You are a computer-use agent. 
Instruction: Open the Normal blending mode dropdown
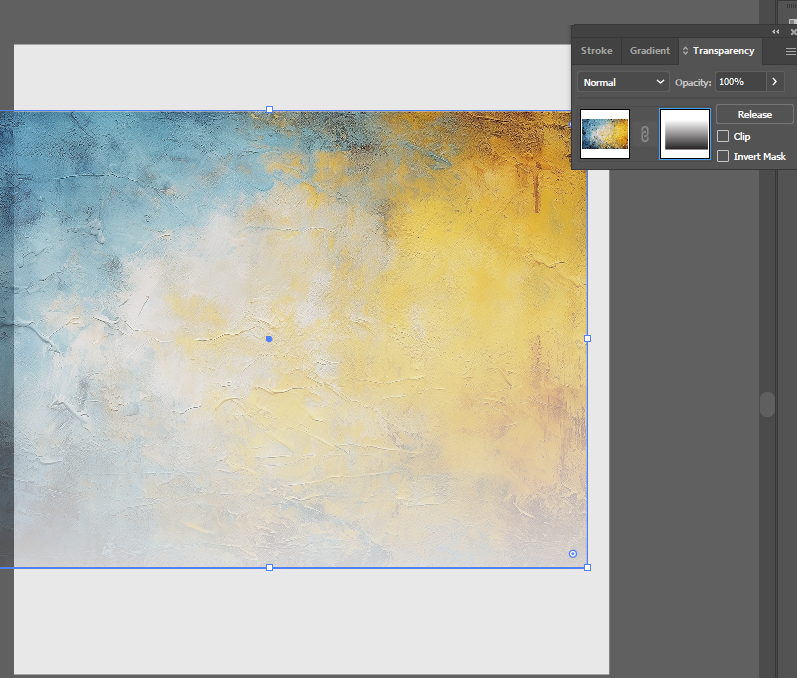pyautogui.click(x=624, y=82)
